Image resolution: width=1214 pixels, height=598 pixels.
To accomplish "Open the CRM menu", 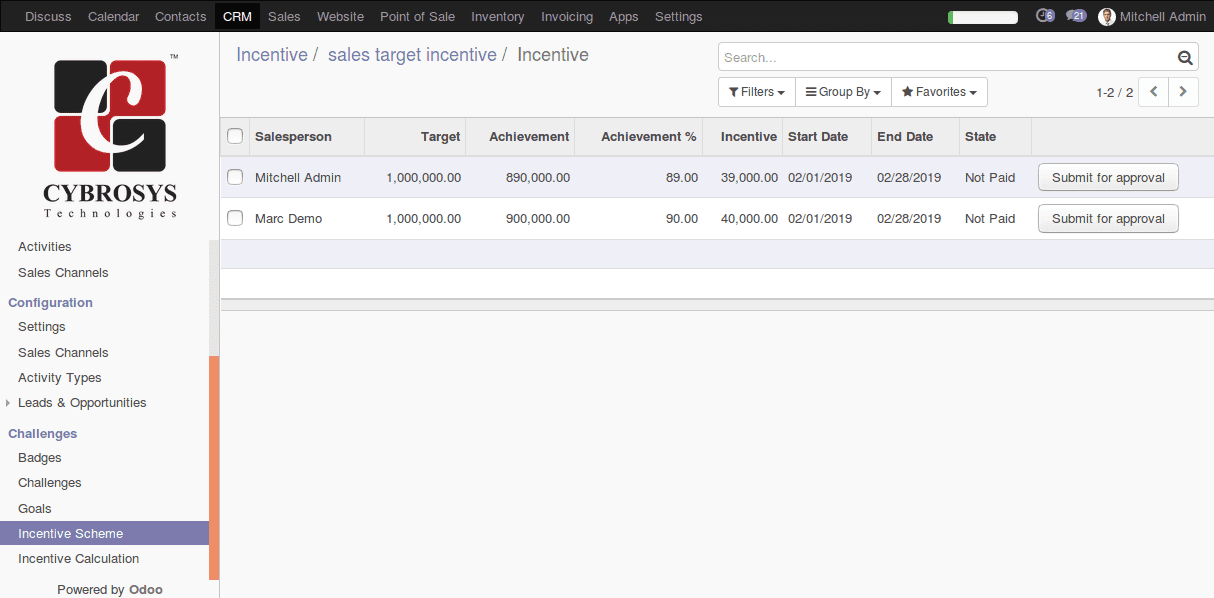I will pos(237,16).
